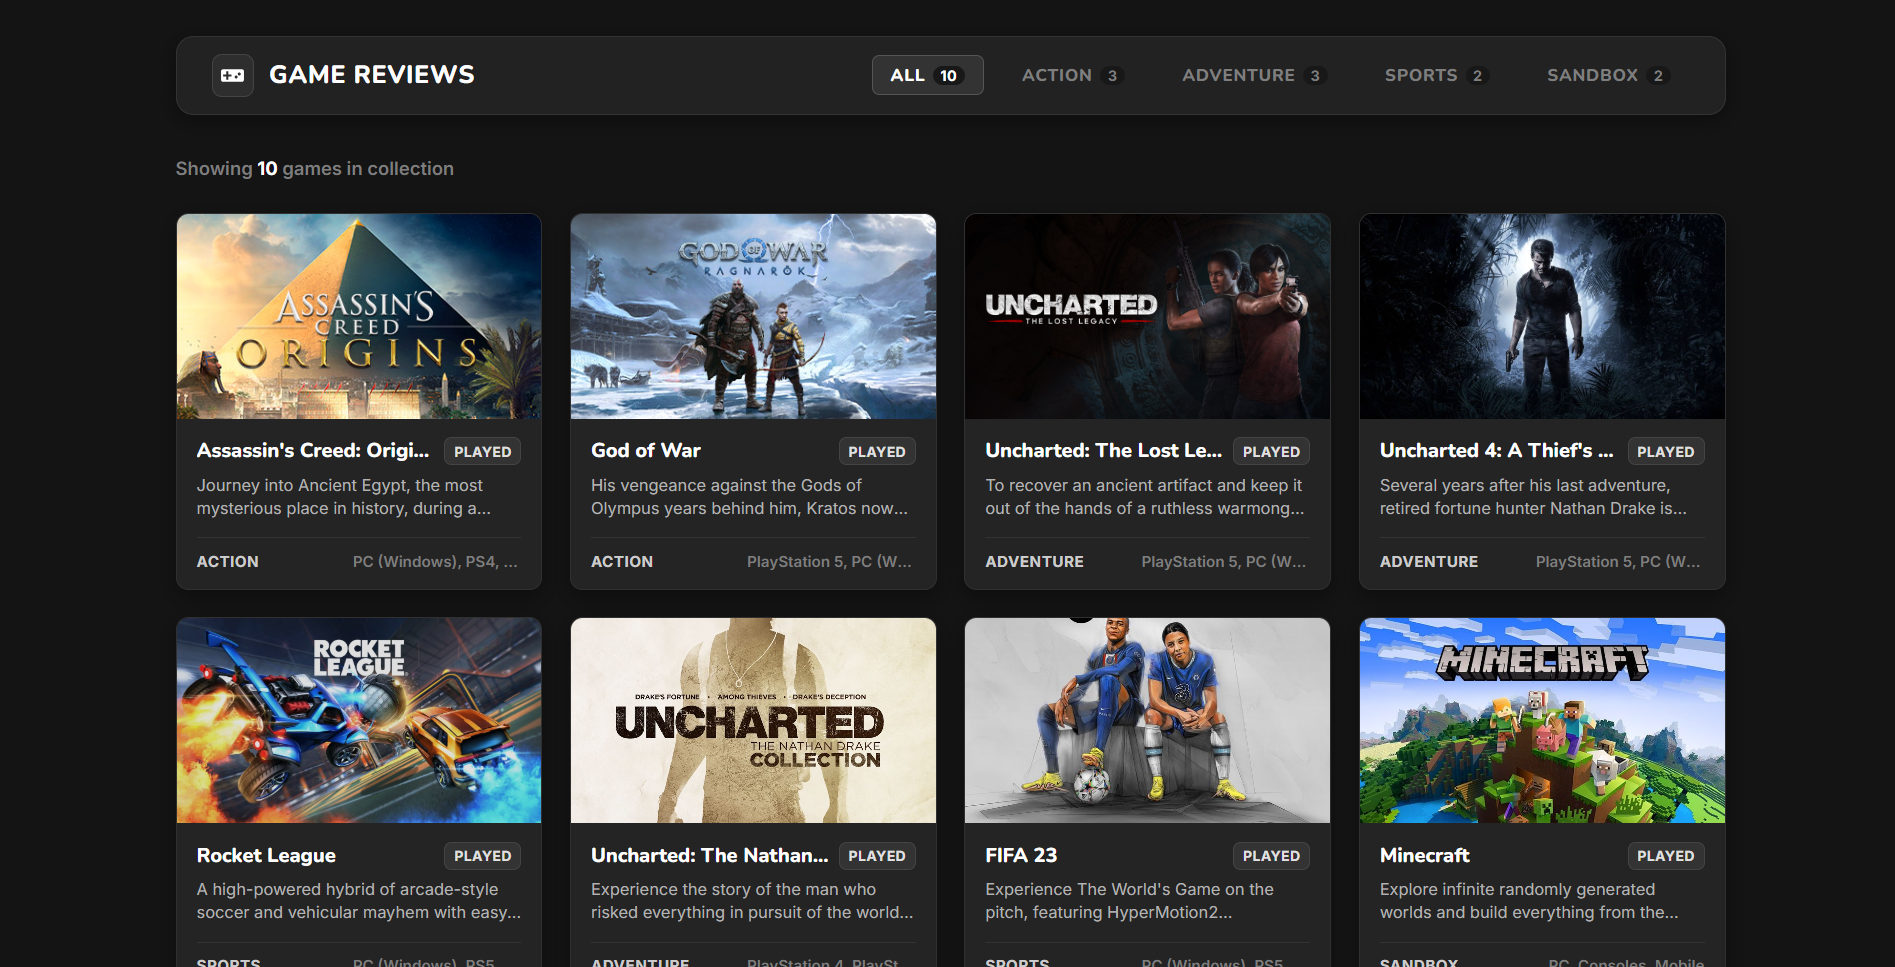1895x967 pixels.
Task: Click 'Experience the story of the man' description
Action: click(752, 901)
